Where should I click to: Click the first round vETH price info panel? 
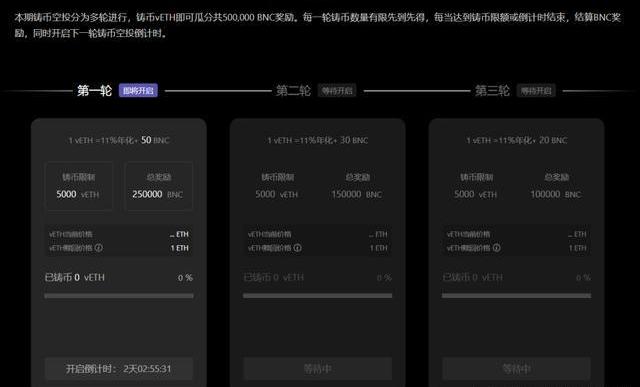[x=119, y=241]
